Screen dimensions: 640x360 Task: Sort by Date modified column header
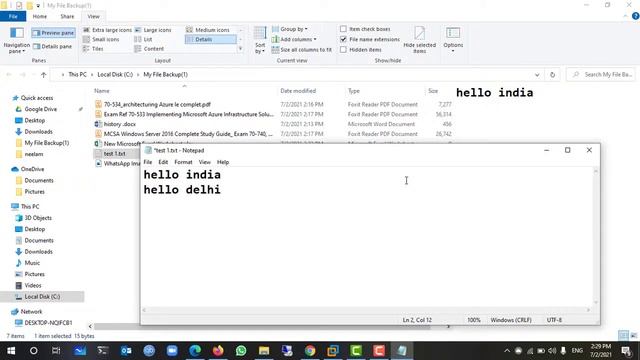(298, 91)
